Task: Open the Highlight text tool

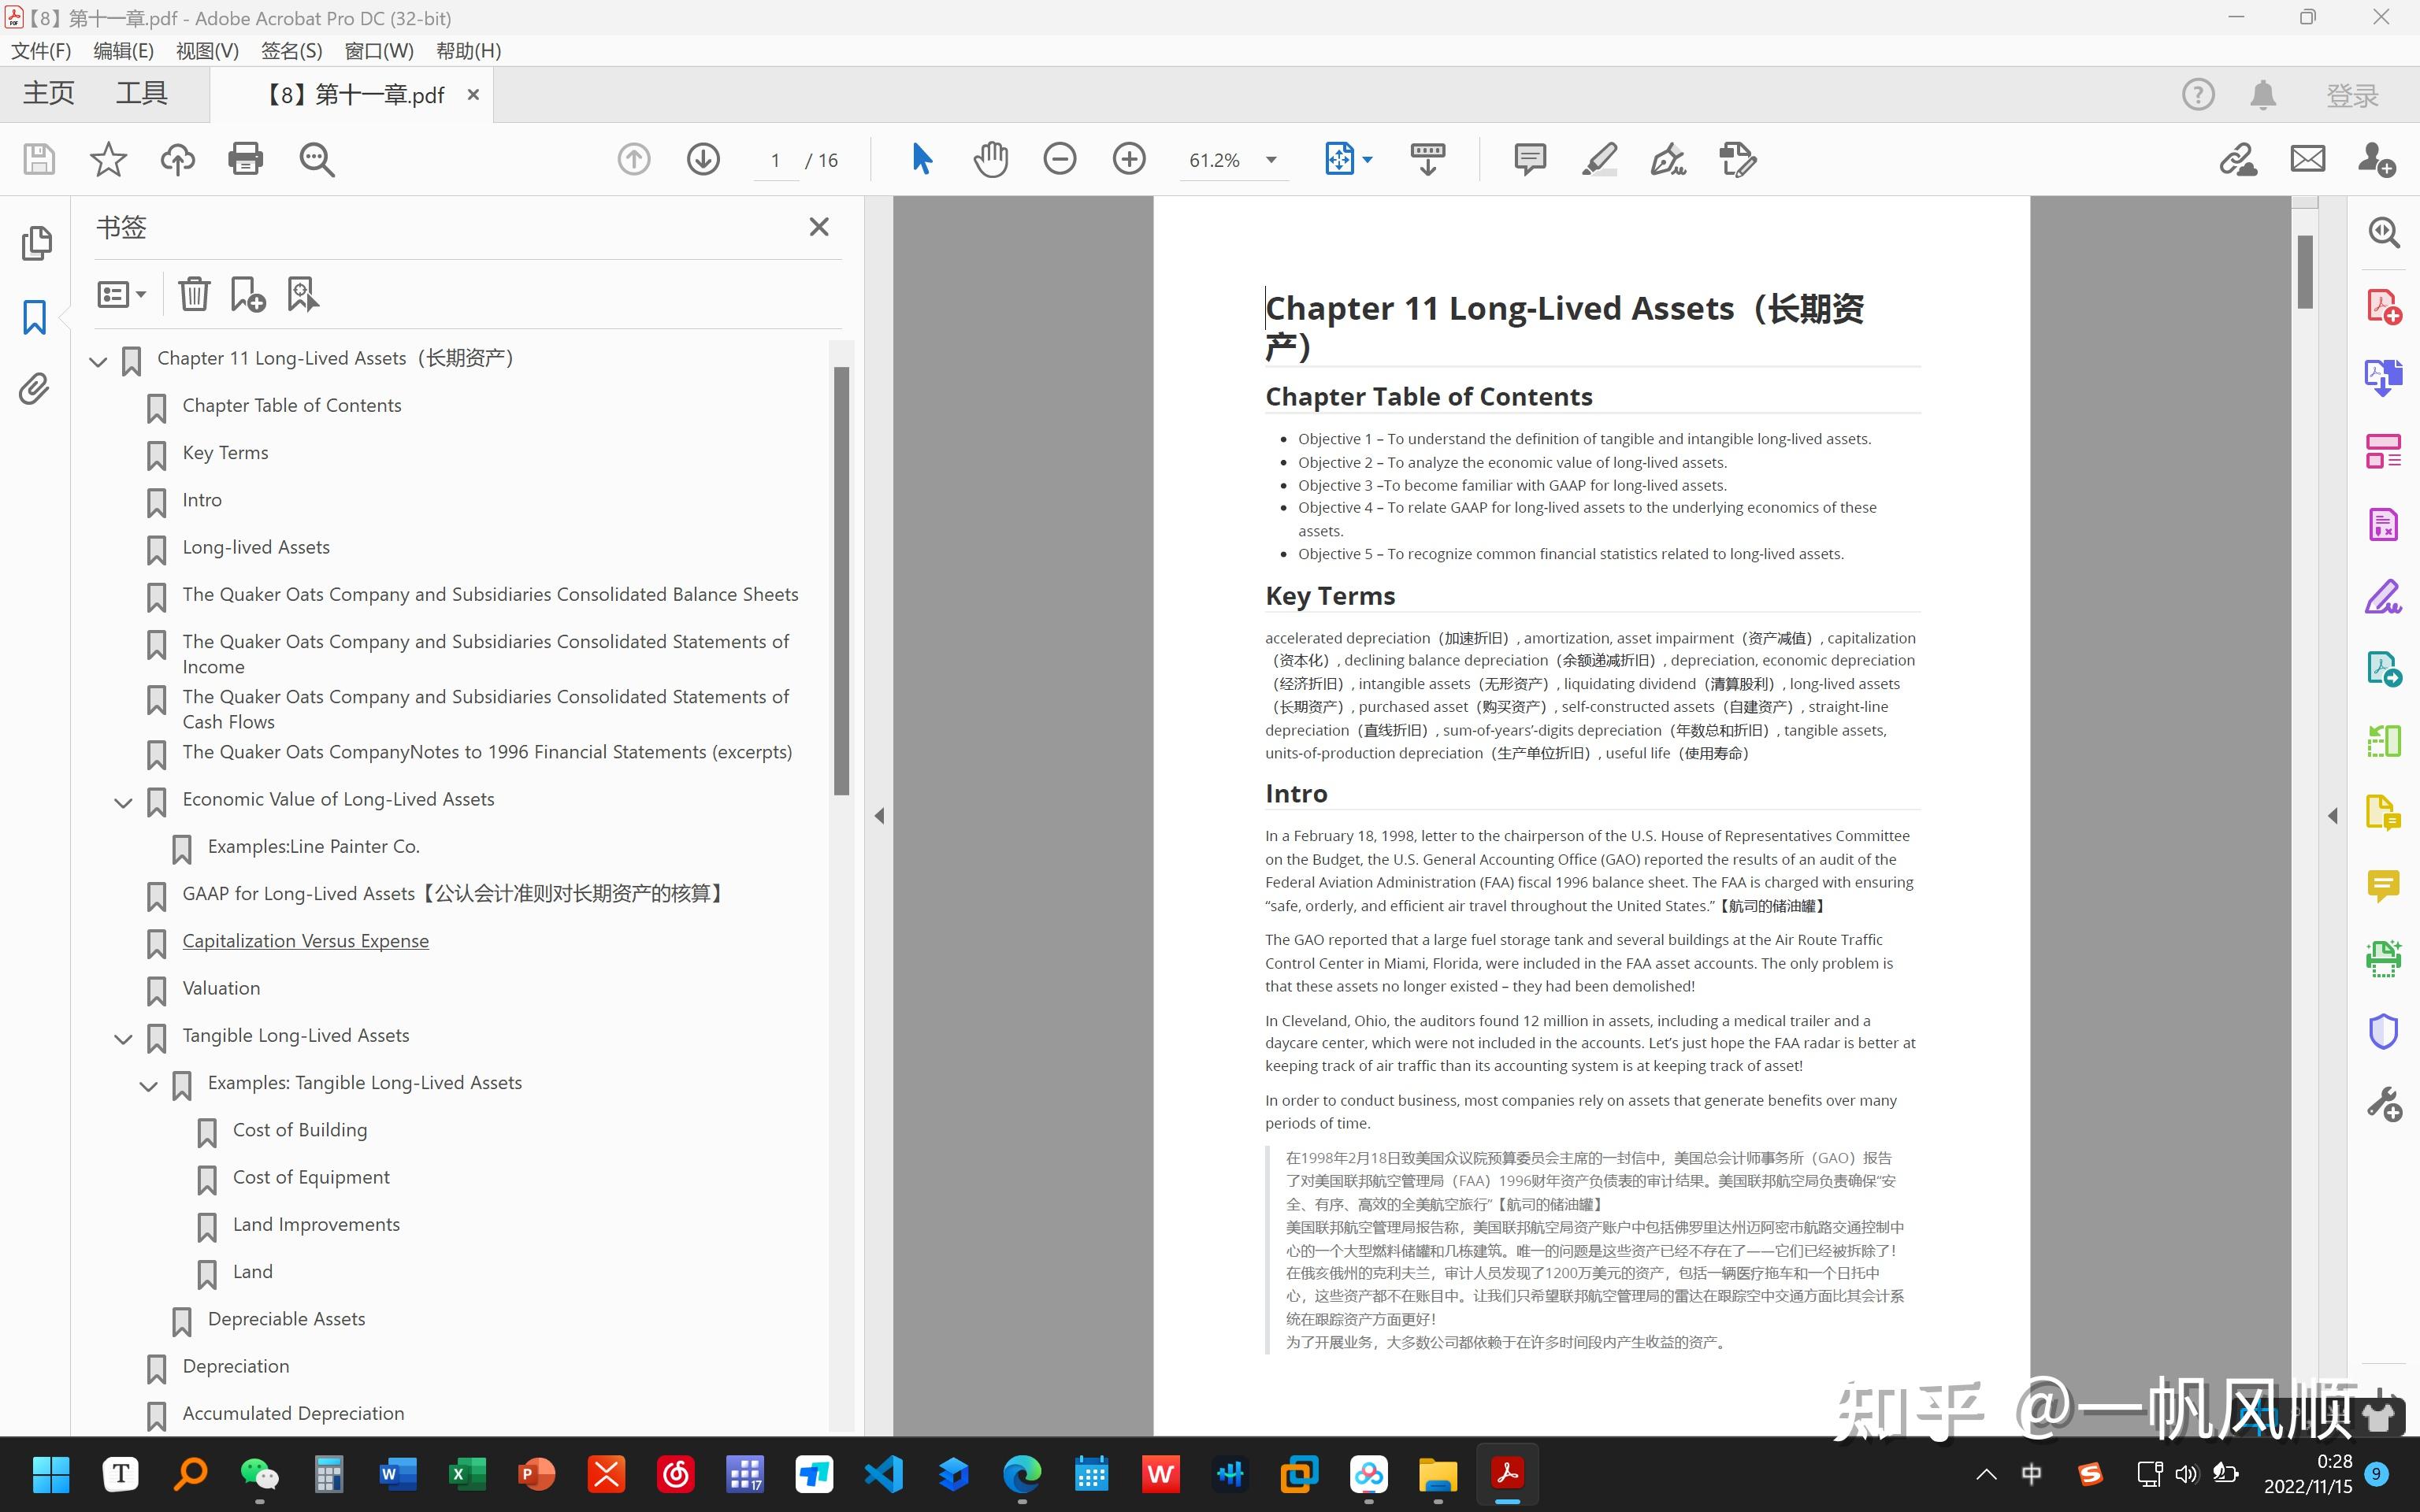Action: (1598, 159)
